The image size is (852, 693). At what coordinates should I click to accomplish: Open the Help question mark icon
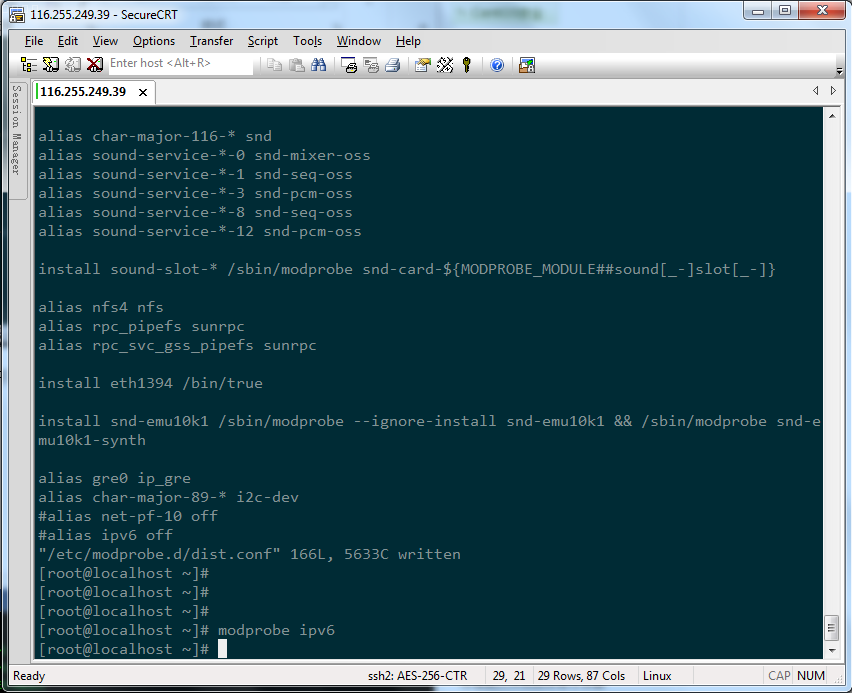click(x=497, y=64)
